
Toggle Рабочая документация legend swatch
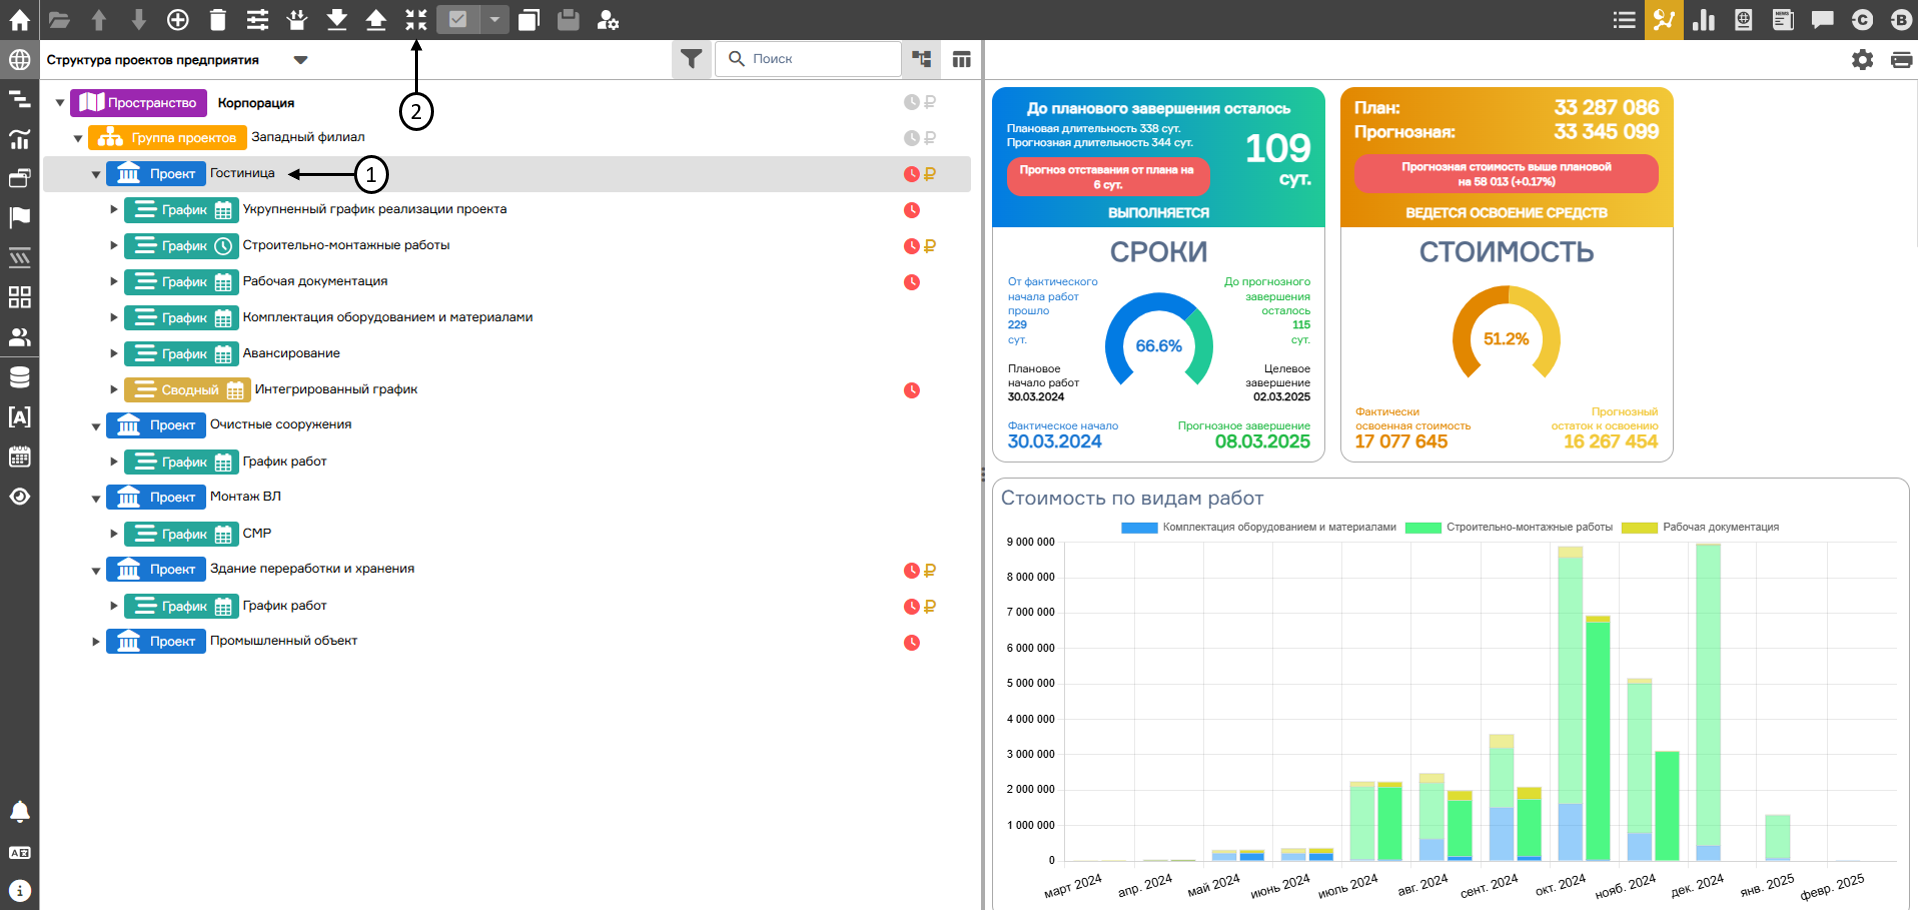point(1640,527)
